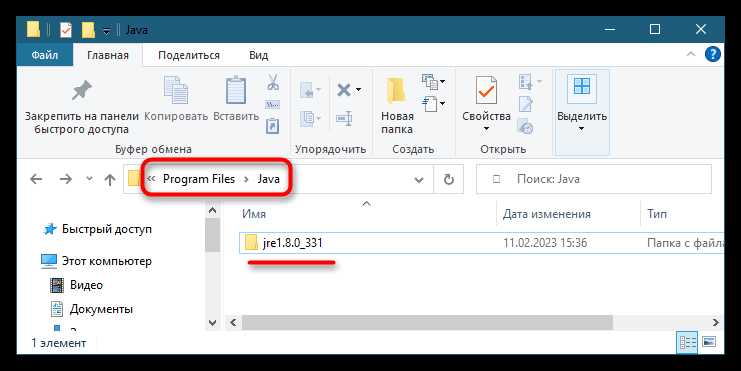
Task: Open the easy access dropdown
Action: pyautogui.click(x=433, y=104)
